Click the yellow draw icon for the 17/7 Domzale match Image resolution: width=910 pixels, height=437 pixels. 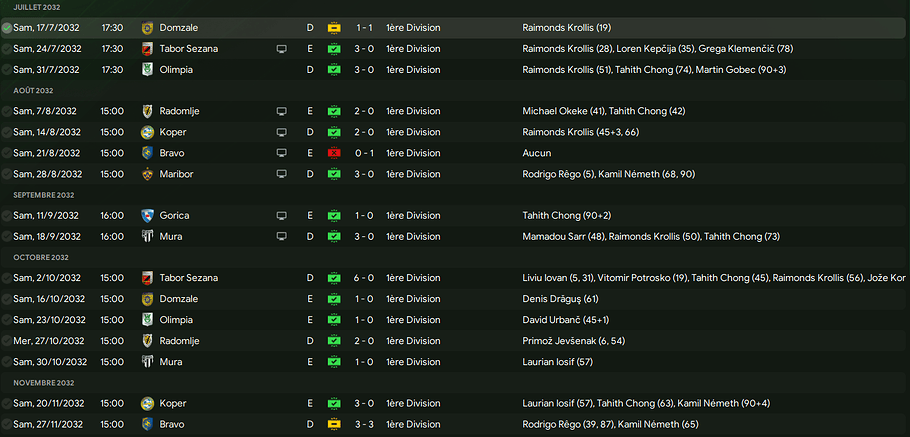[x=334, y=28]
